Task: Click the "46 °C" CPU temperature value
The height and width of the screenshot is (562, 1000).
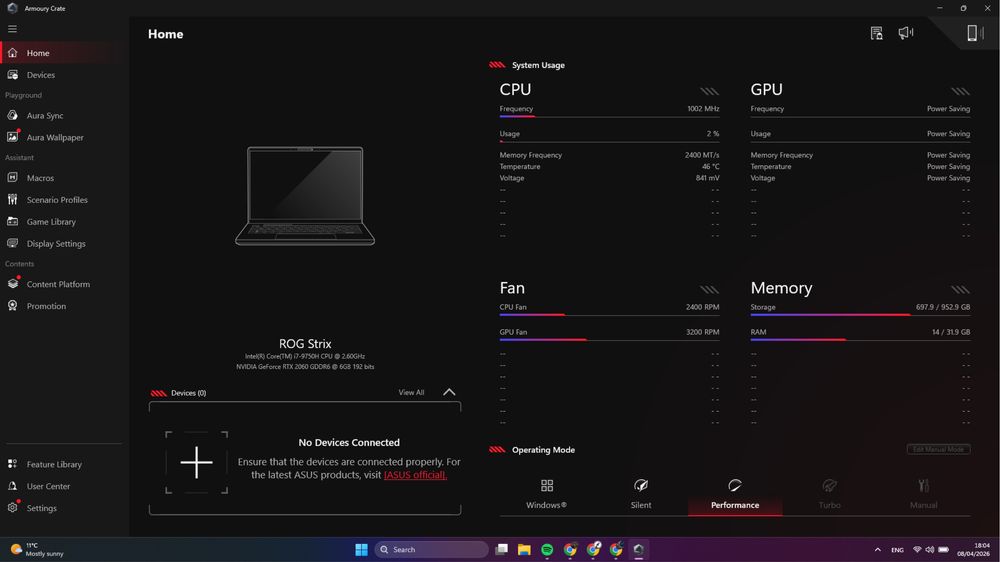Action: point(710,166)
